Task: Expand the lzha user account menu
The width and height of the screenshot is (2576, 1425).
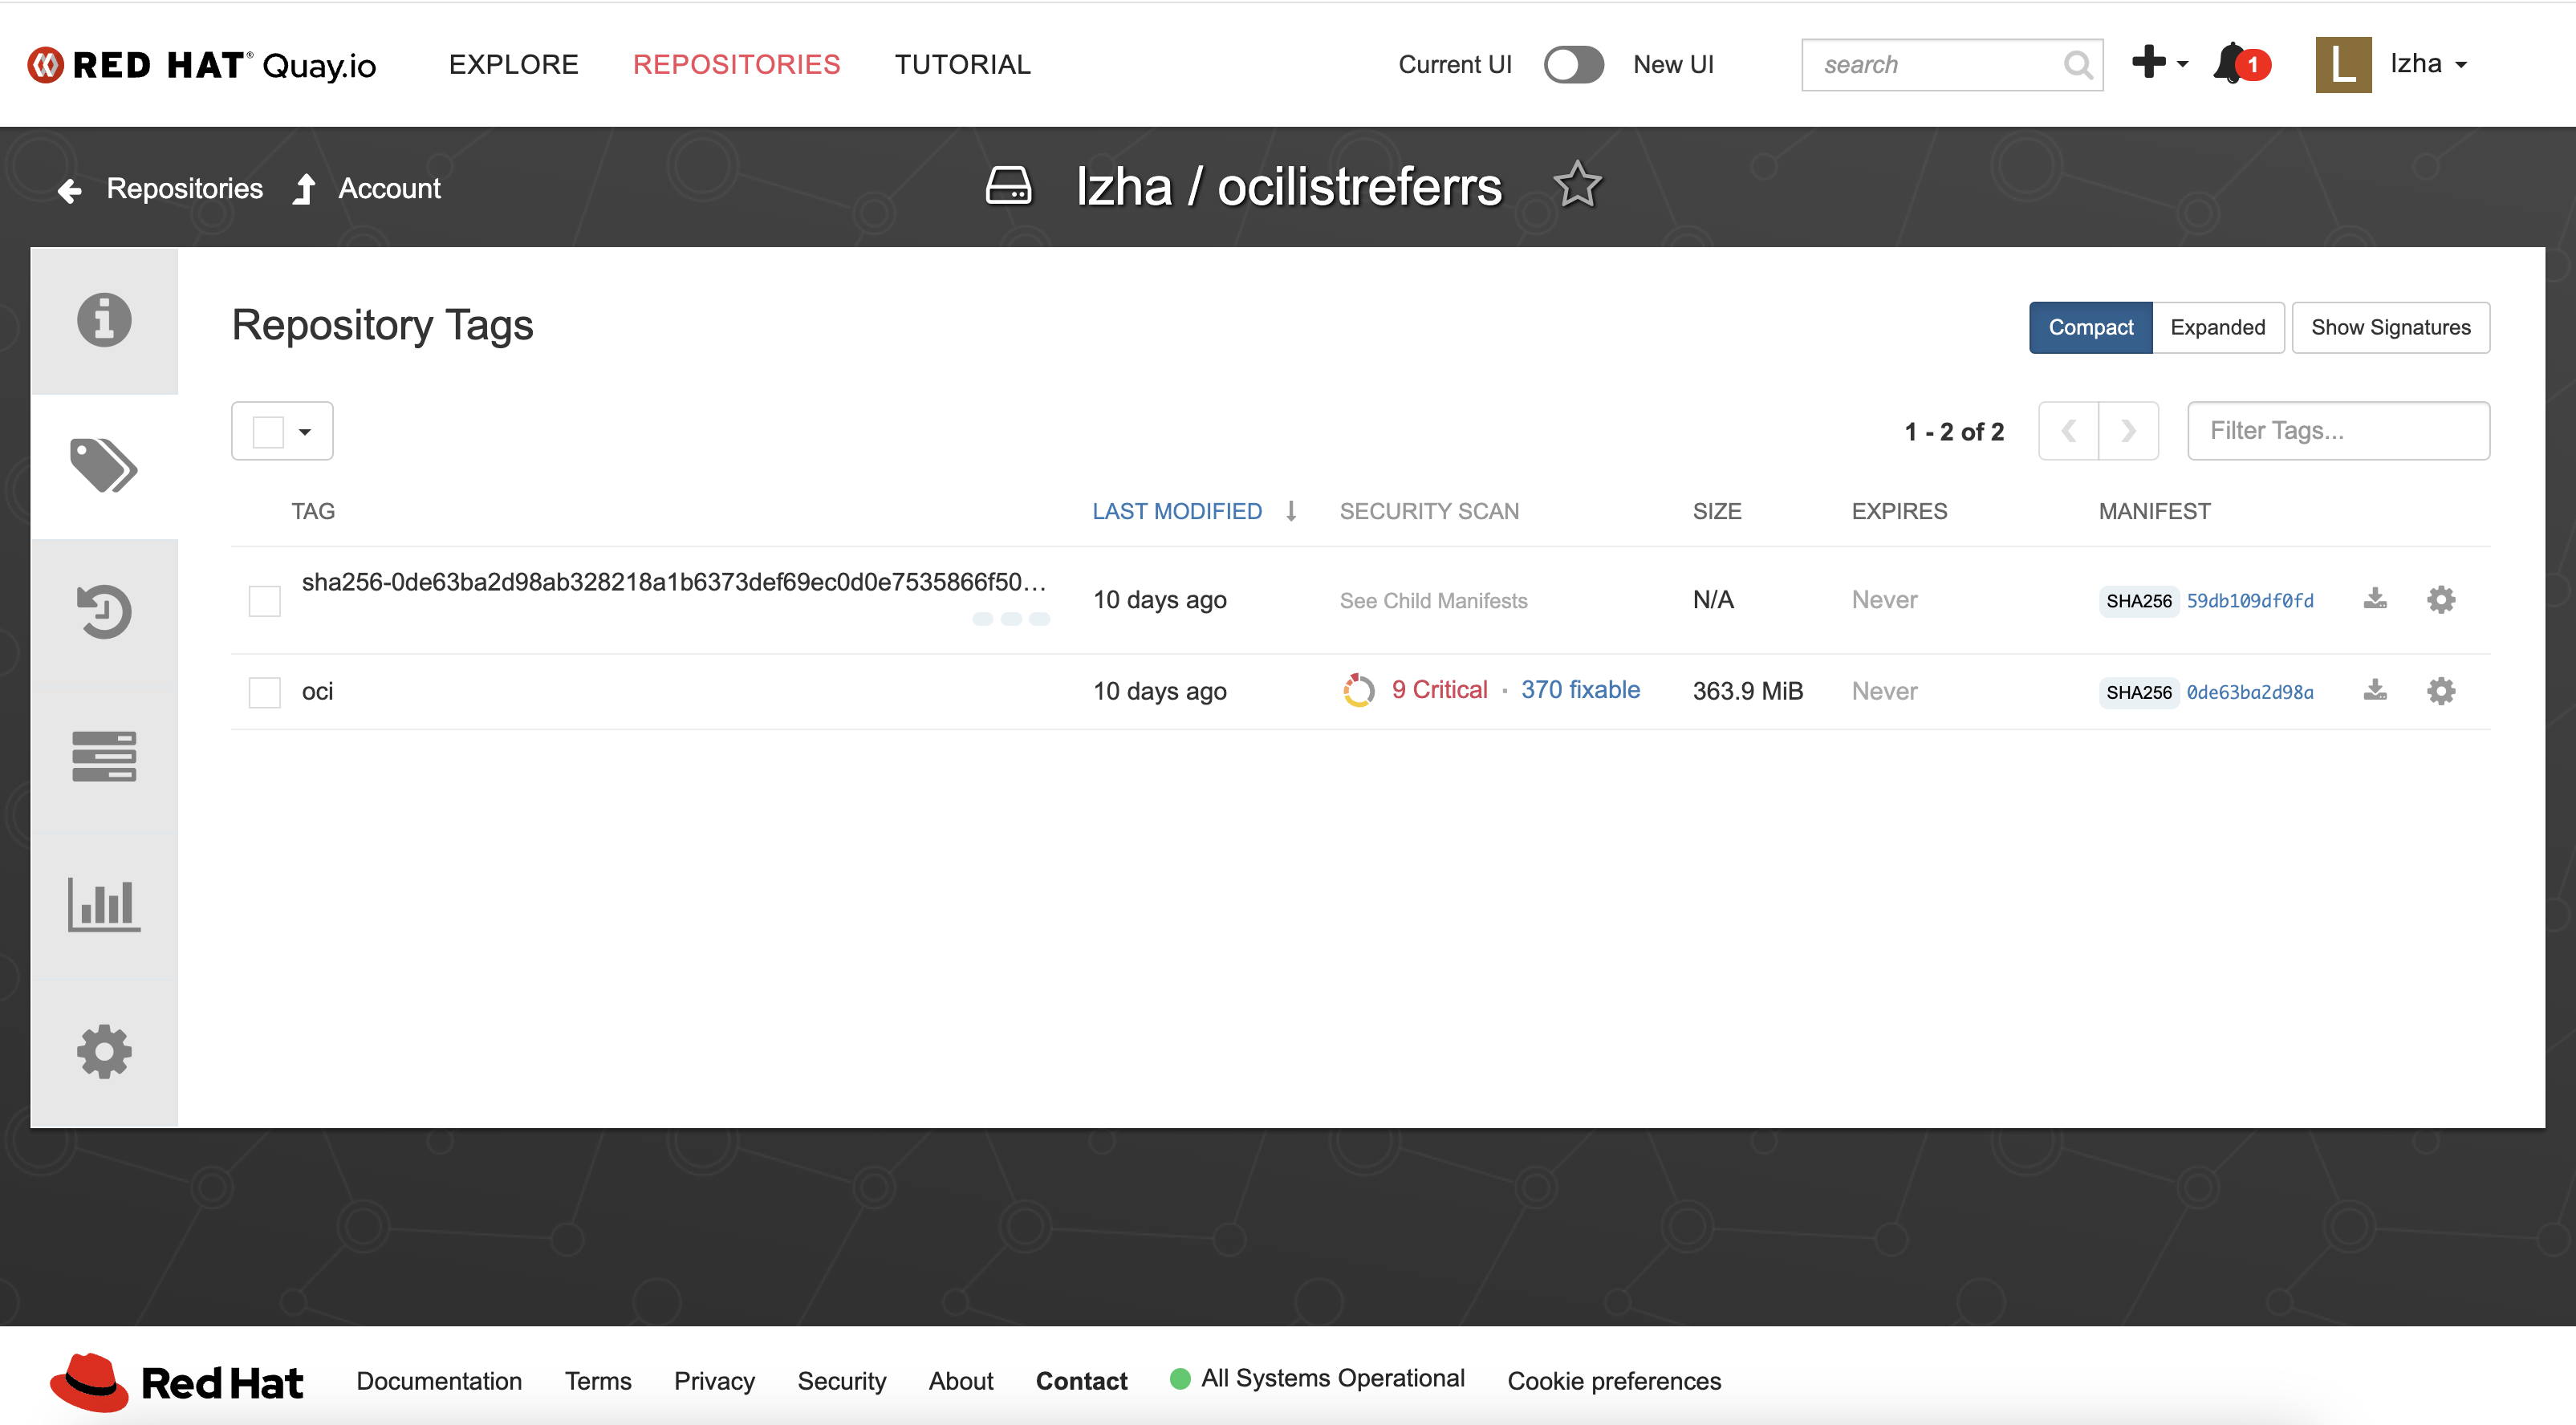Action: coord(2428,64)
